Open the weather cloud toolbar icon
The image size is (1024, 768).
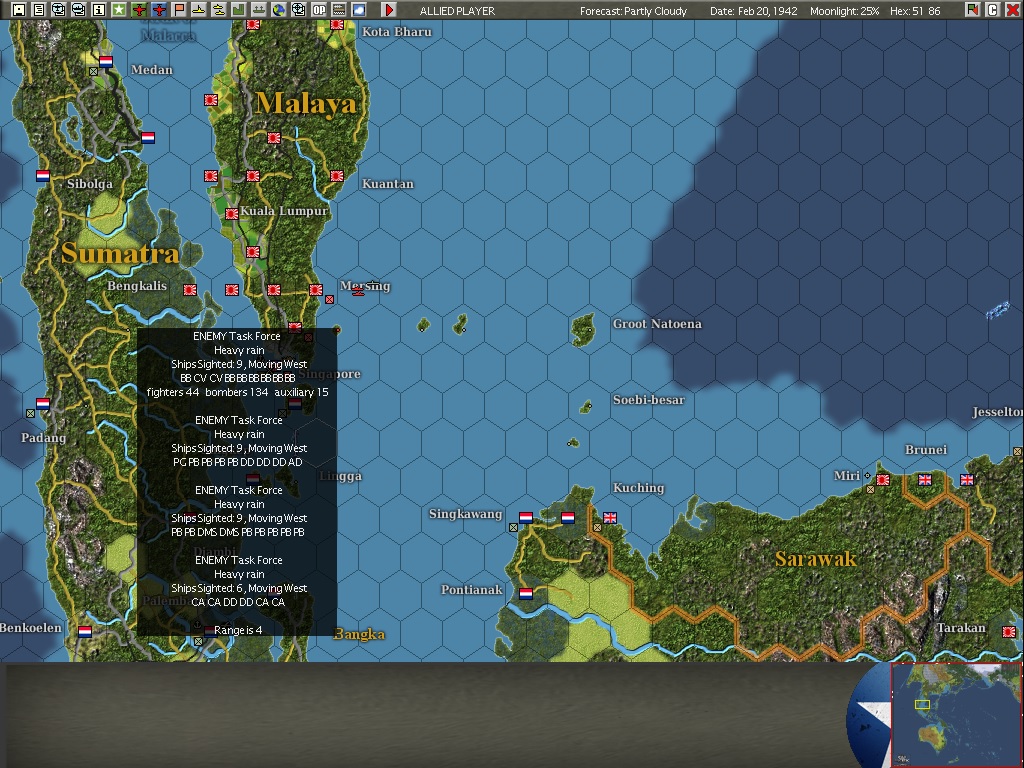tap(359, 10)
